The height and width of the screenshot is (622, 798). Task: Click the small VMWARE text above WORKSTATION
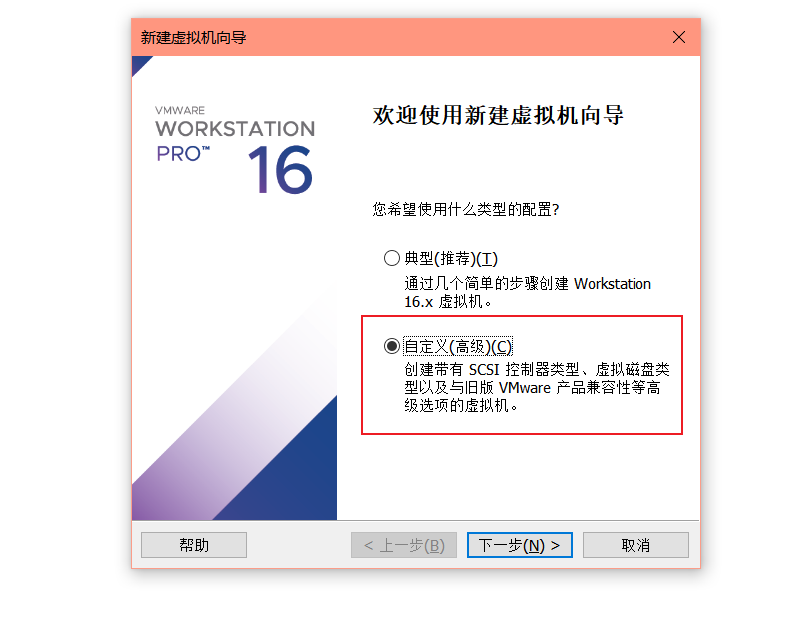tap(180, 110)
